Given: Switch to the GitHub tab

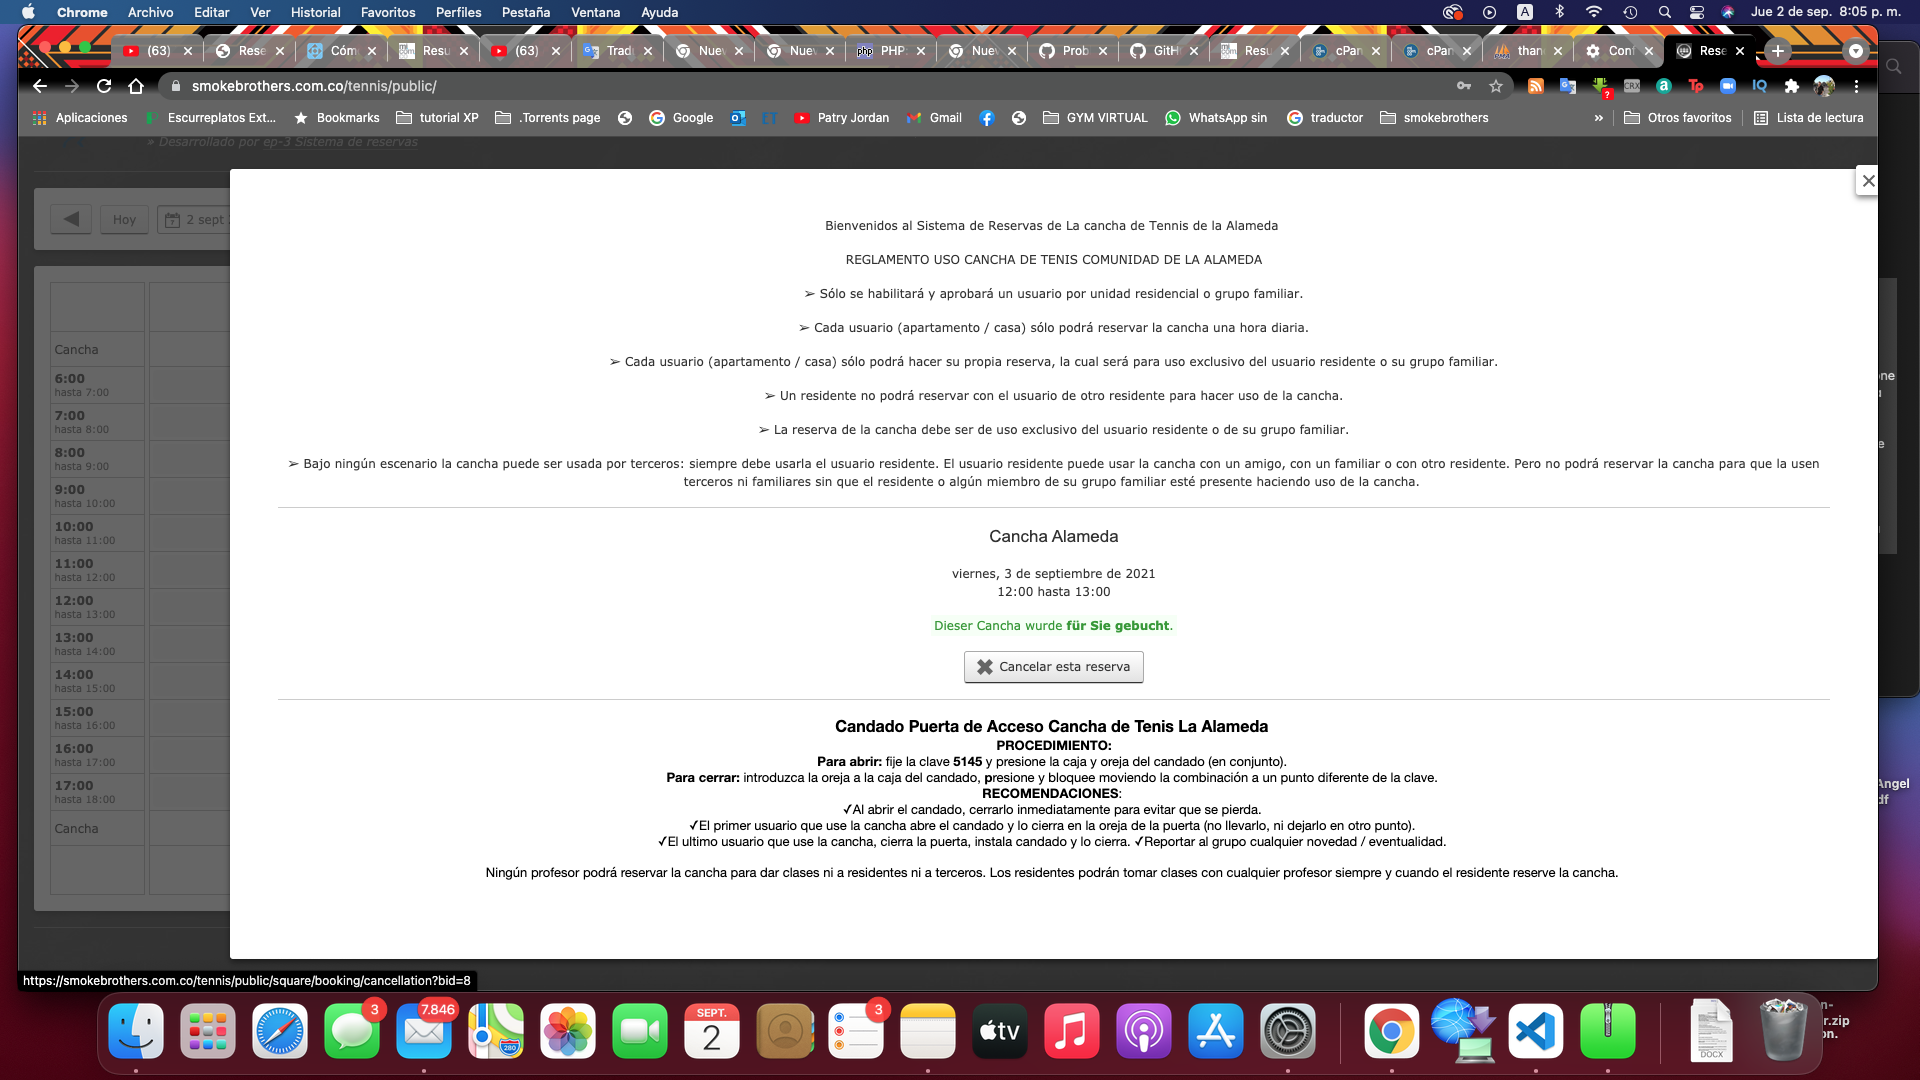Looking at the screenshot, I should click(x=1160, y=50).
